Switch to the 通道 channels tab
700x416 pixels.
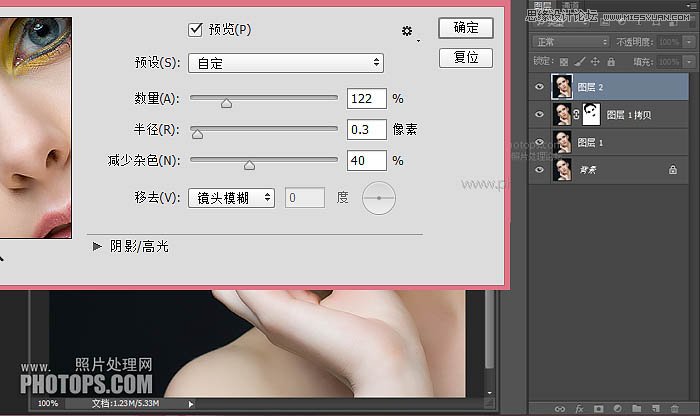pyautogui.click(x=570, y=5)
